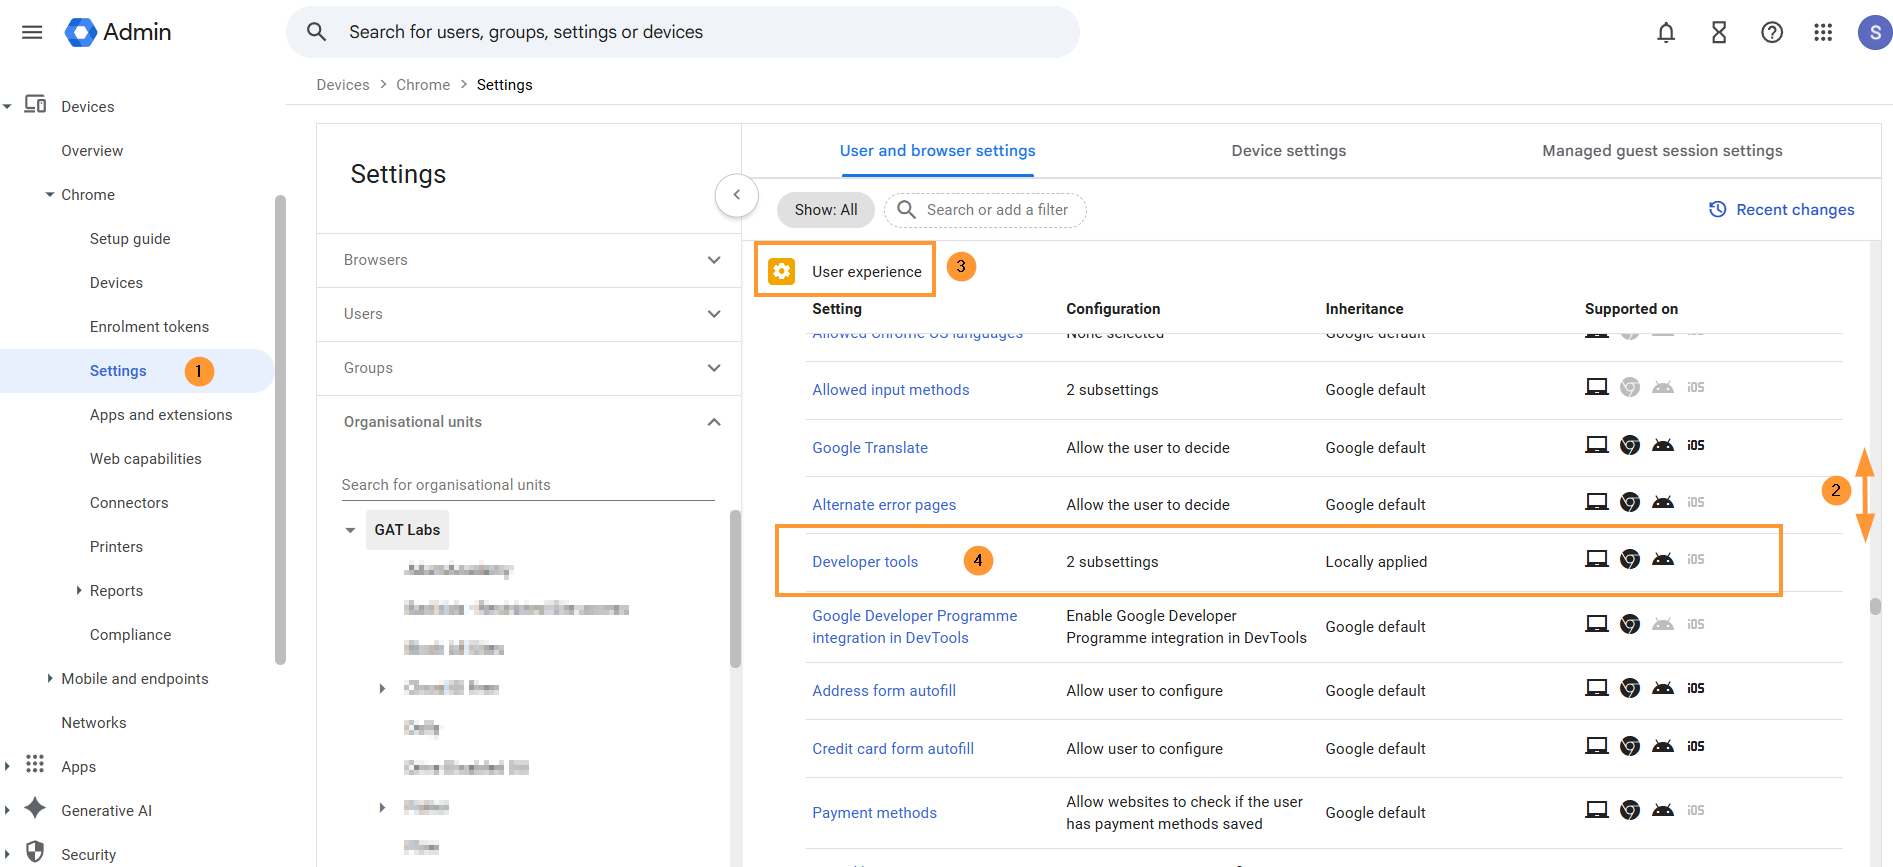Click the Android icon in Developer tools row
This screenshot has width=1893, height=867.
coord(1663,559)
